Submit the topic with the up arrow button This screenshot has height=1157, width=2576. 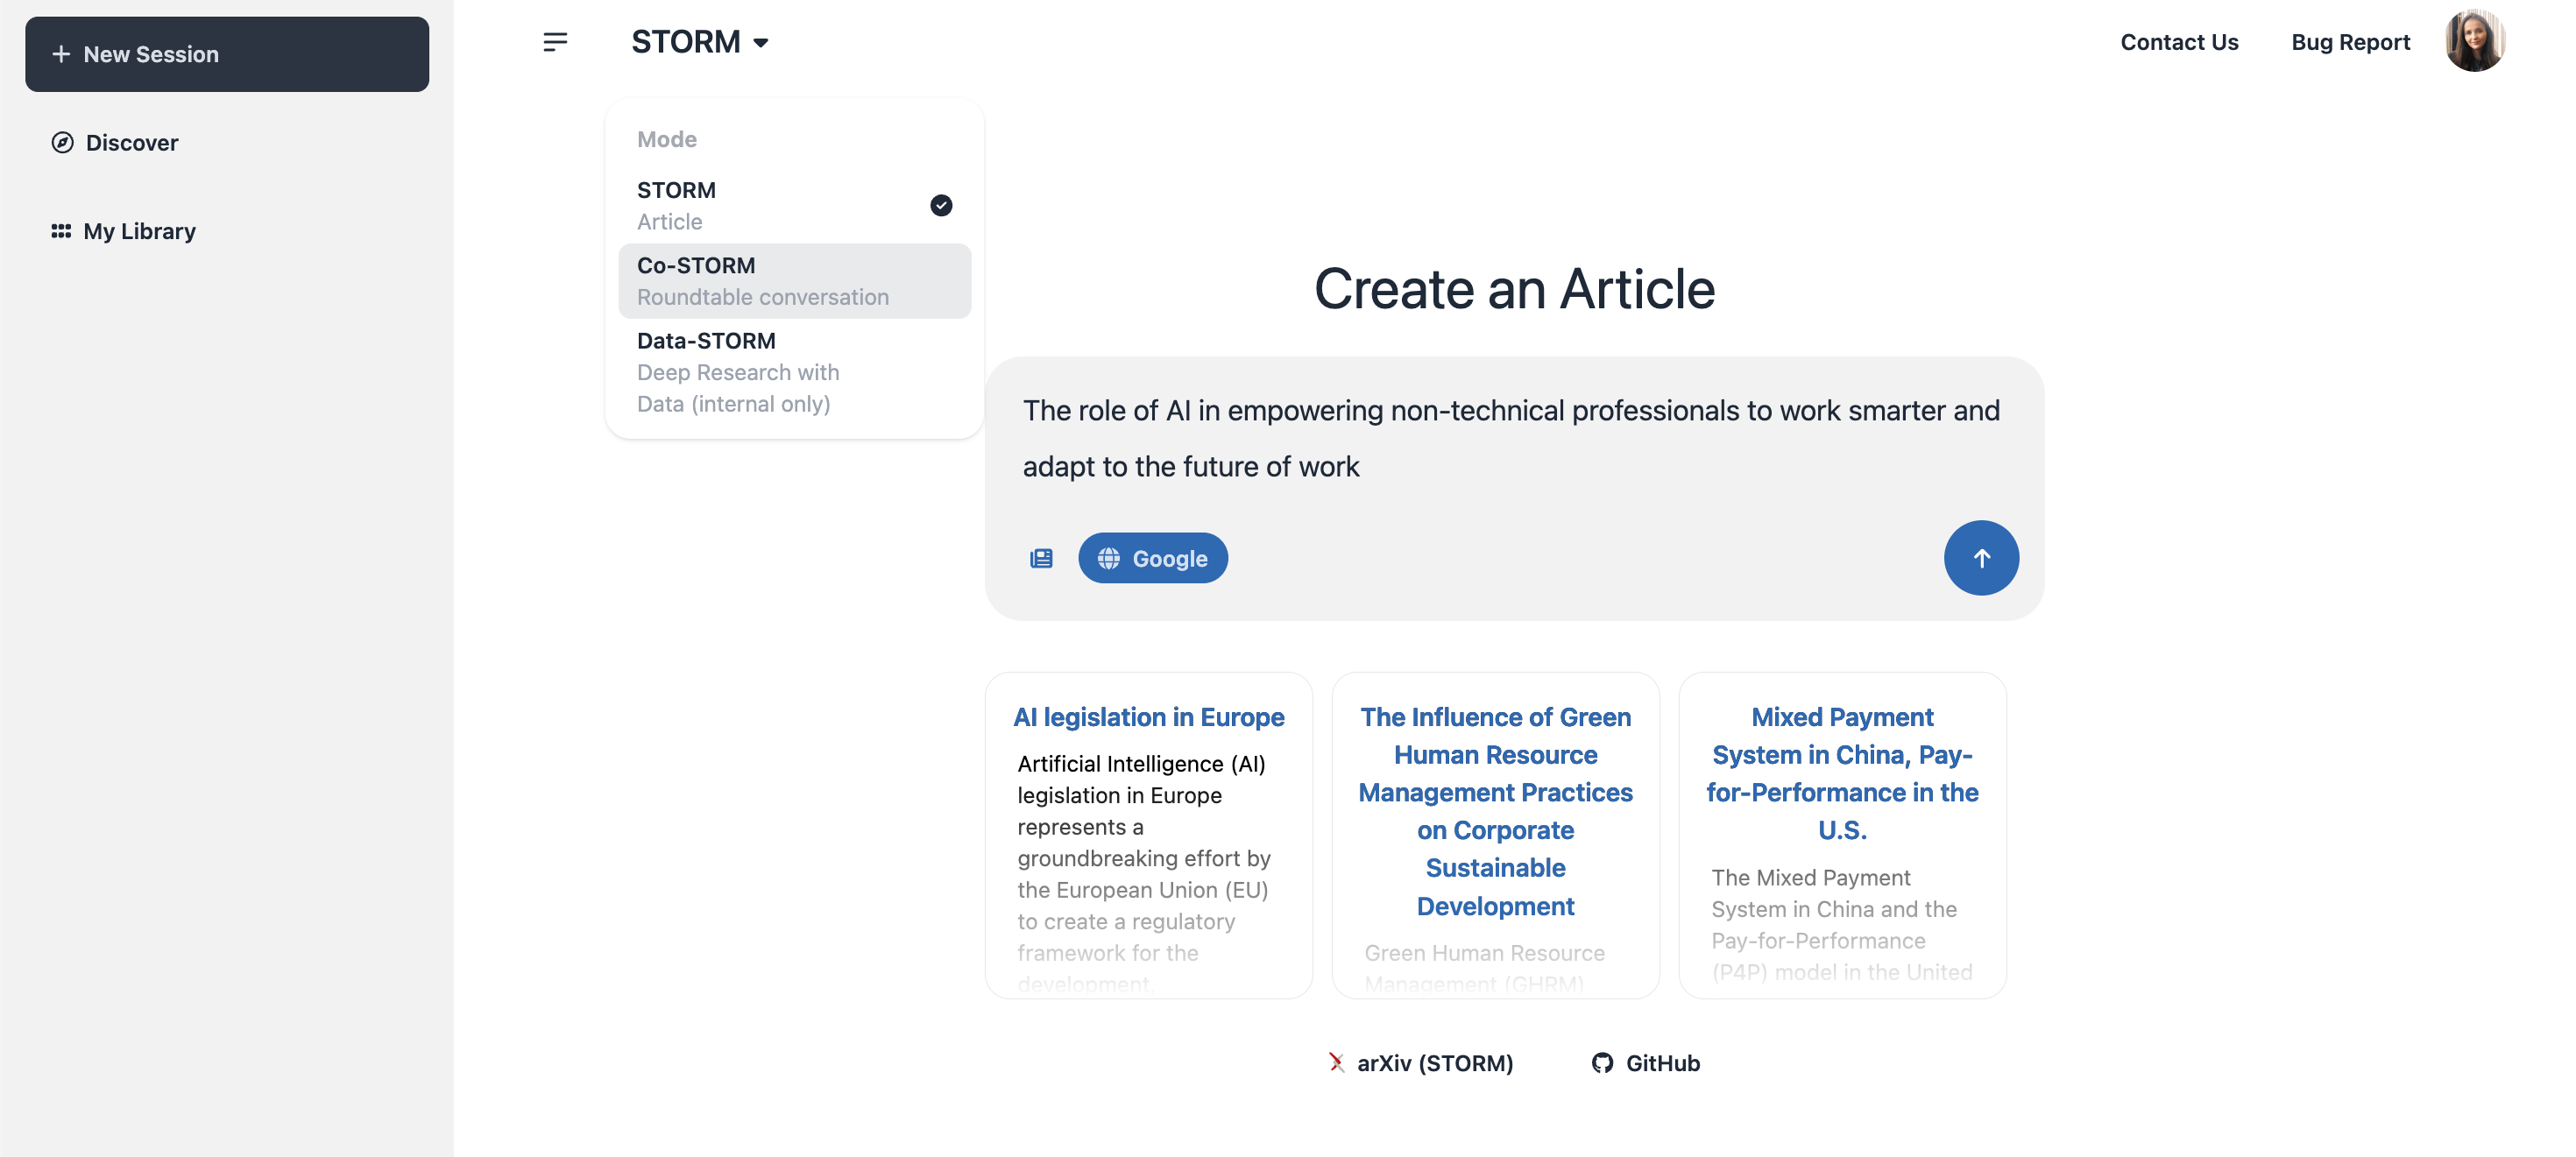point(1980,558)
